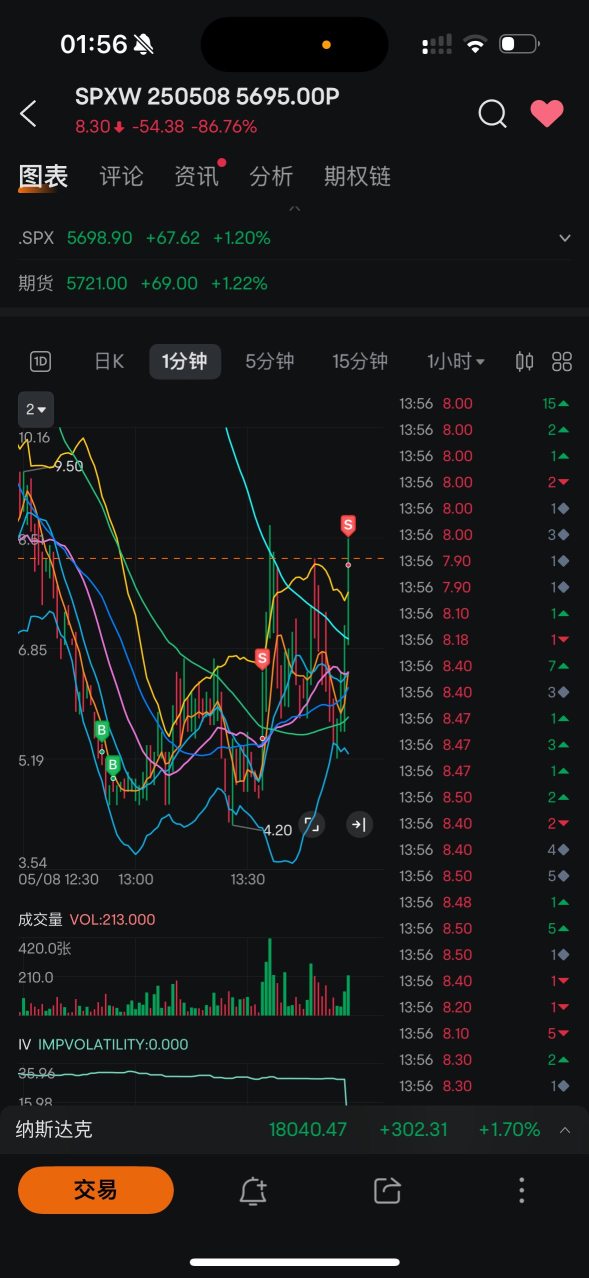Tap the first trade row with volume 15
Viewport: 589px width, 1278px height.
click(x=485, y=404)
